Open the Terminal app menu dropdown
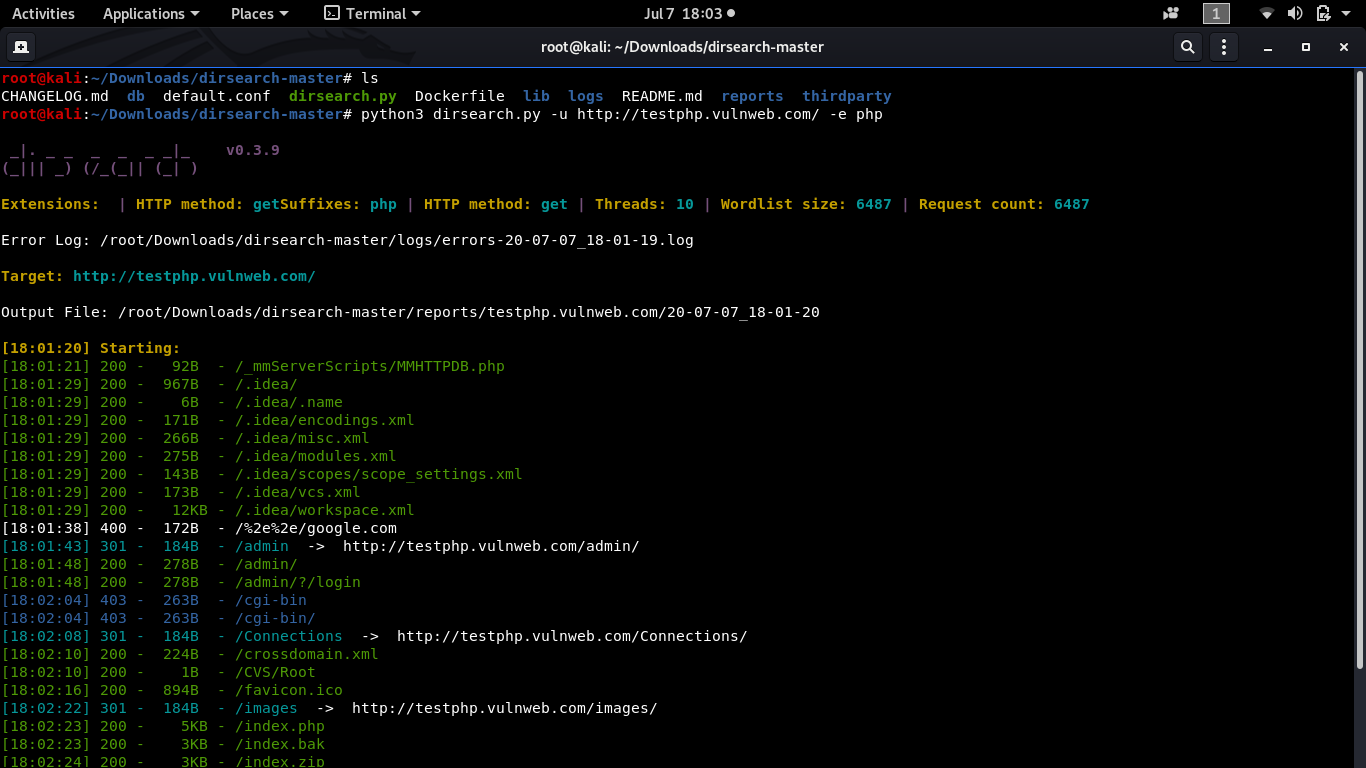 coord(373,14)
